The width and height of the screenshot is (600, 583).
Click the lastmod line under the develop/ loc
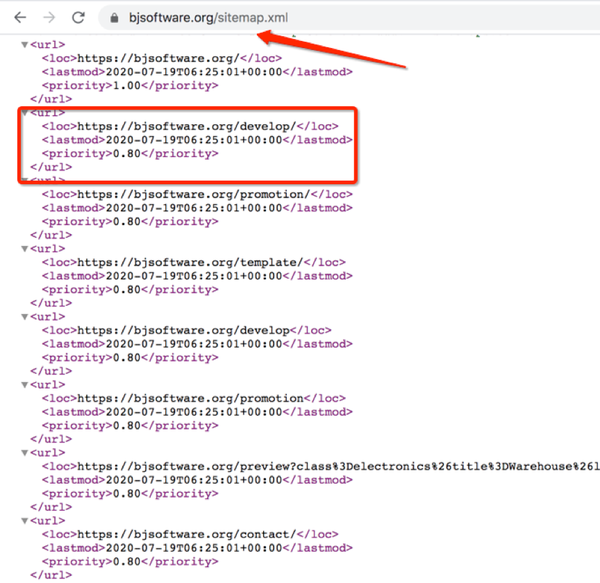pos(197,140)
